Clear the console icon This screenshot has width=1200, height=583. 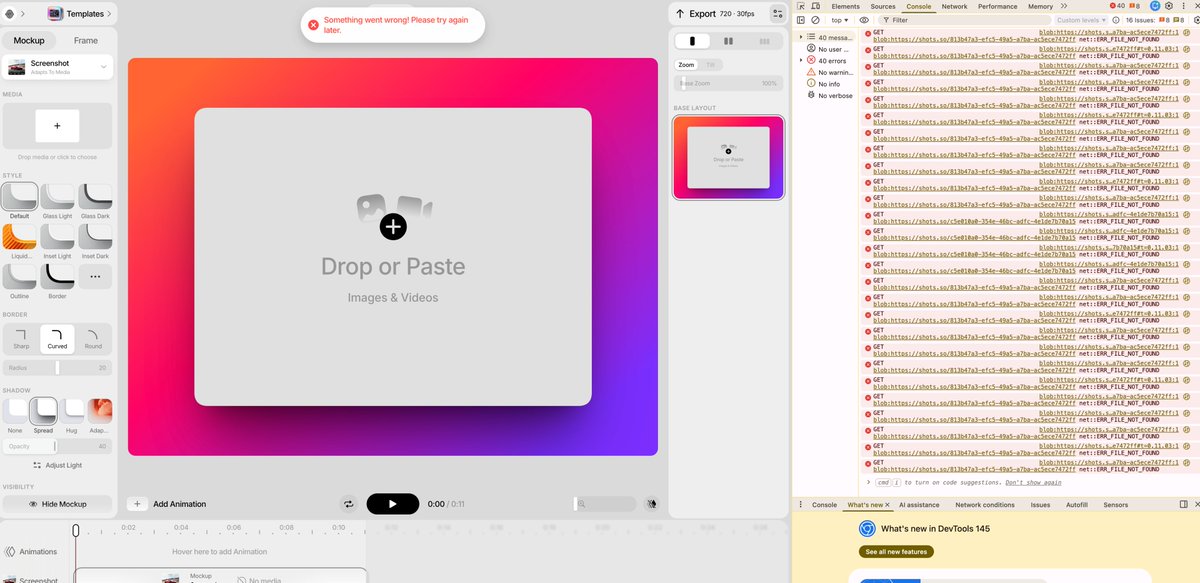point(816,19)
